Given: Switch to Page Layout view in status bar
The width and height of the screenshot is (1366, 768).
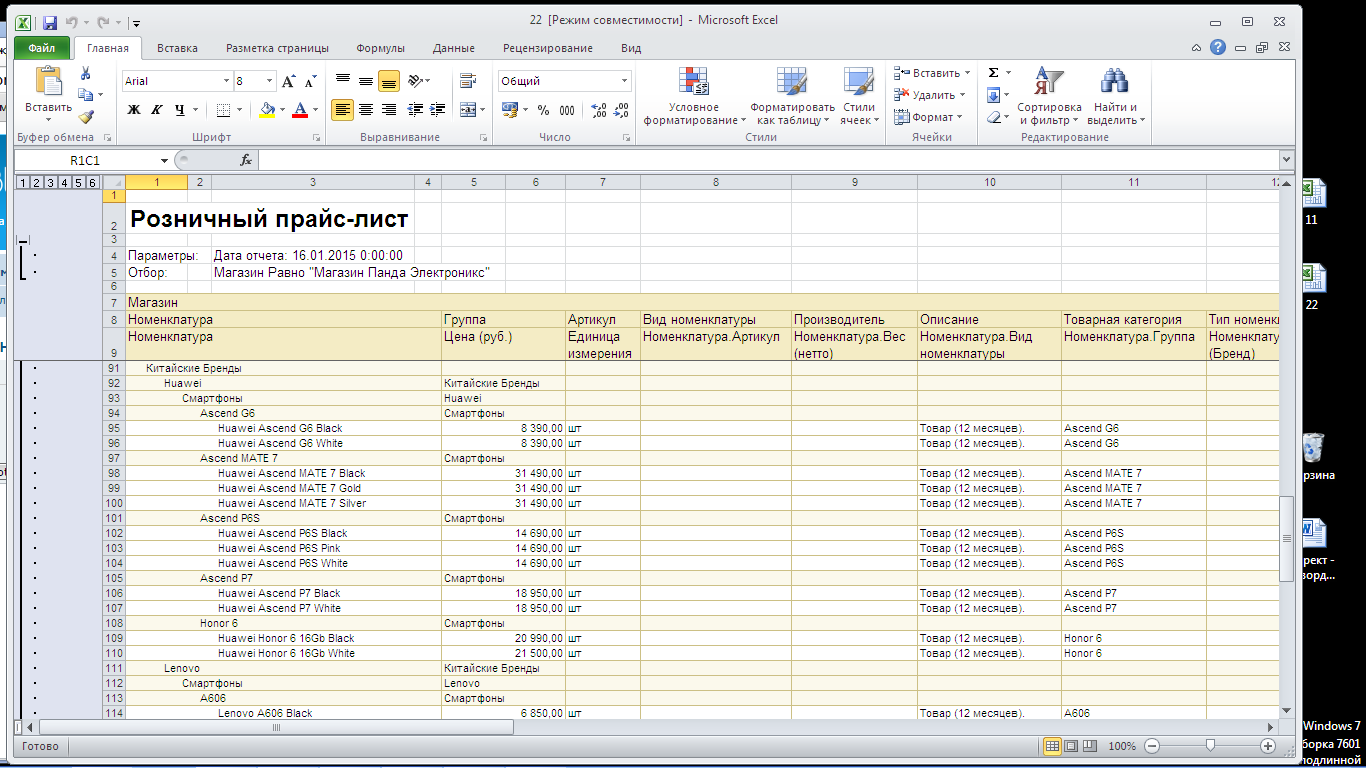Looking at the screenshot, I should [1072, 746].
